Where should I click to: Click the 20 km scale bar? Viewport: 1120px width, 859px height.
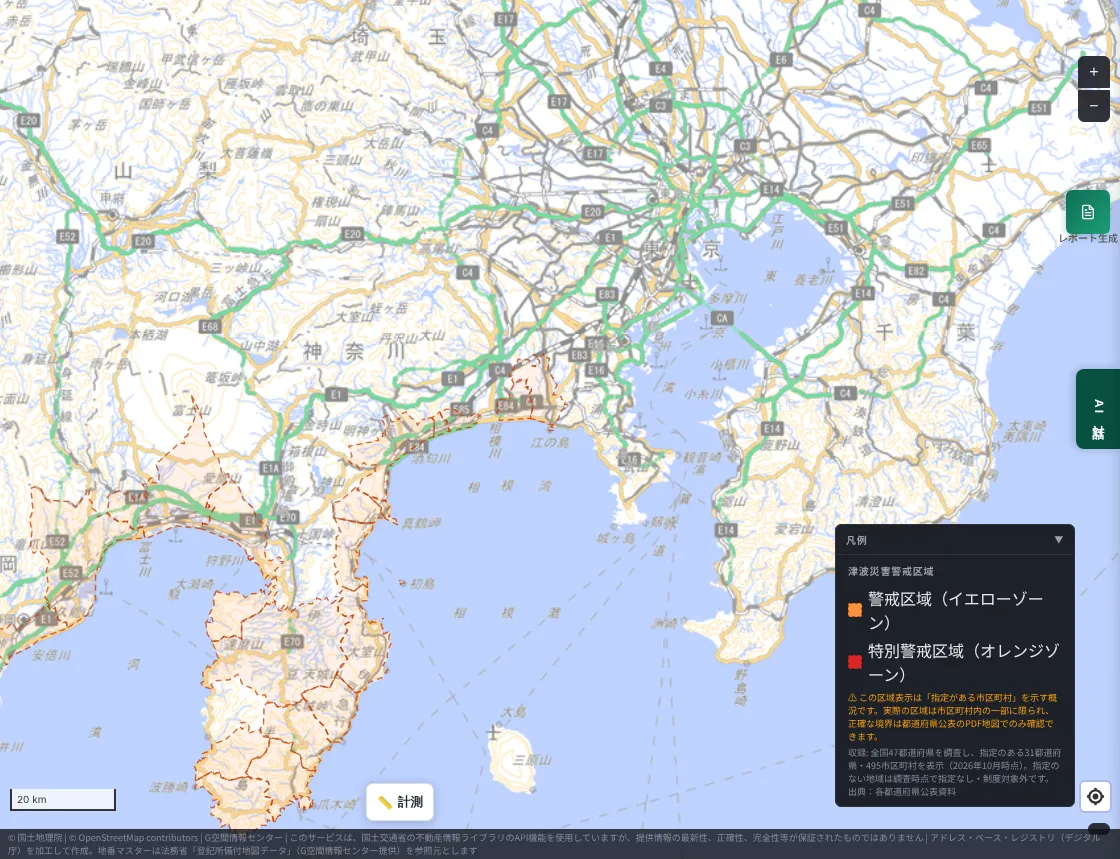(x=63, y=800)
